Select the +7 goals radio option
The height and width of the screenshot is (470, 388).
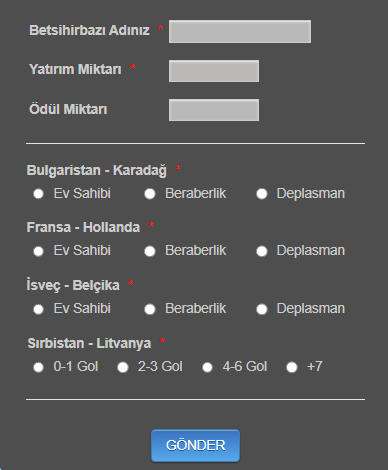click(x=292, y=367)
